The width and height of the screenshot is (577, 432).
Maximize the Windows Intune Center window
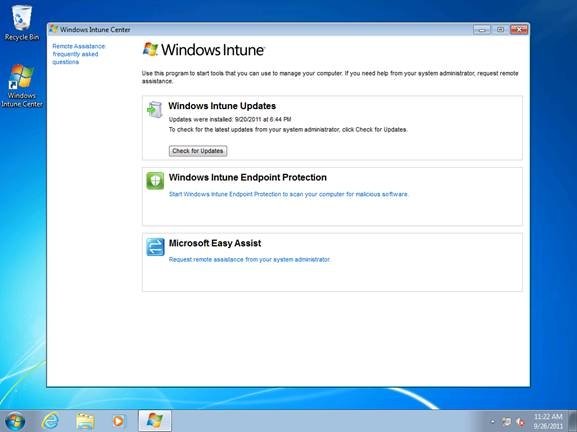[500, 29]
